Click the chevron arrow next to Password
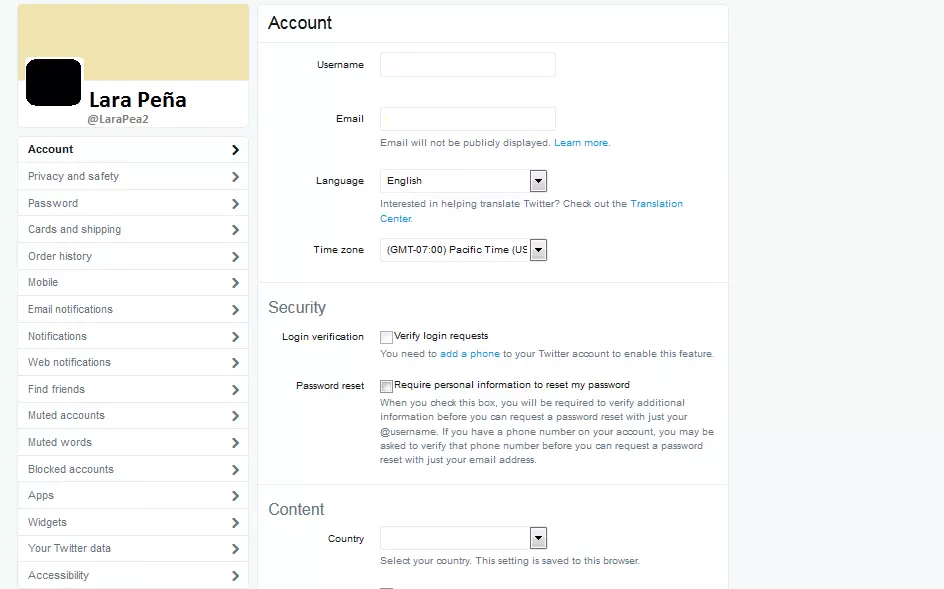Image resolution: width=944 pixels, height=589 pixels. point(235,204)
